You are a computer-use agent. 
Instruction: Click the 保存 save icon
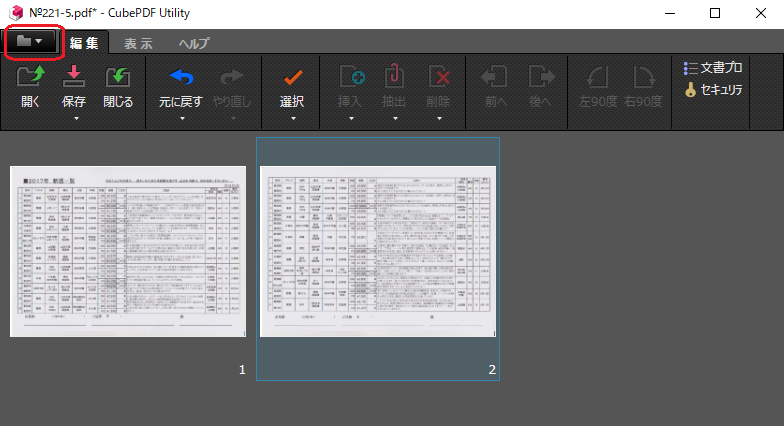tap(74, 77)
